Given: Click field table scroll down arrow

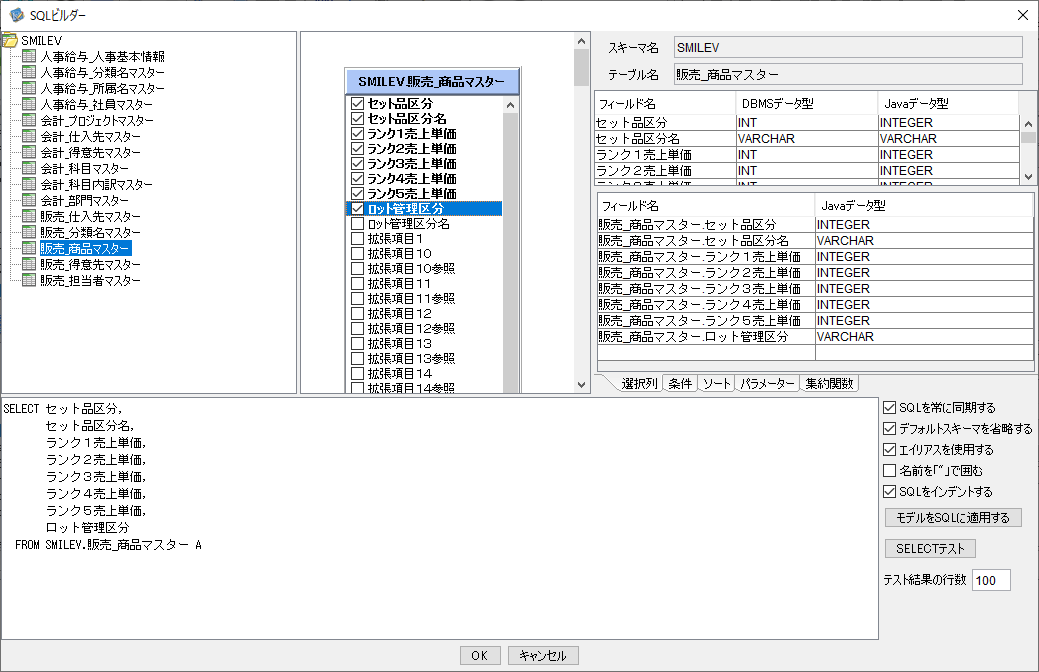Looking at the screenshot, I should pos(1028,176).
